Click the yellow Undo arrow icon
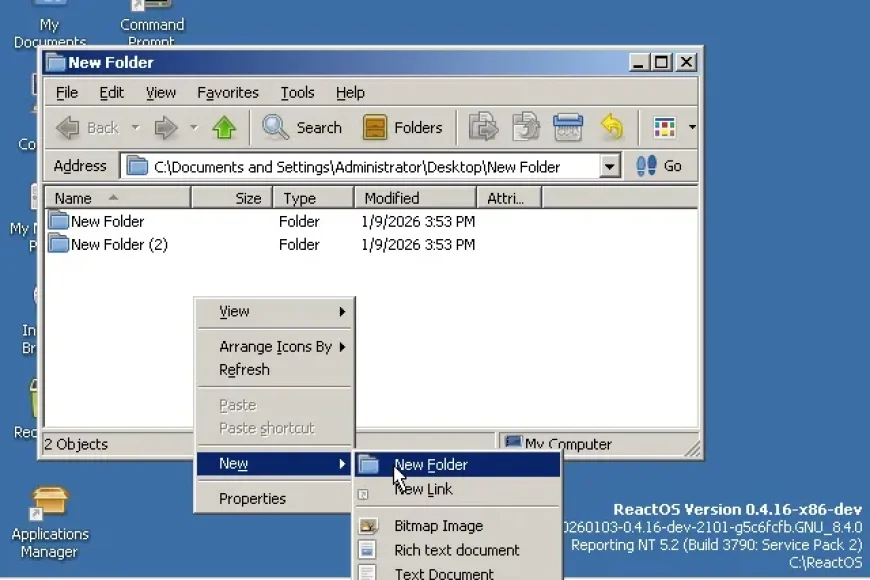 click(611, 127)
